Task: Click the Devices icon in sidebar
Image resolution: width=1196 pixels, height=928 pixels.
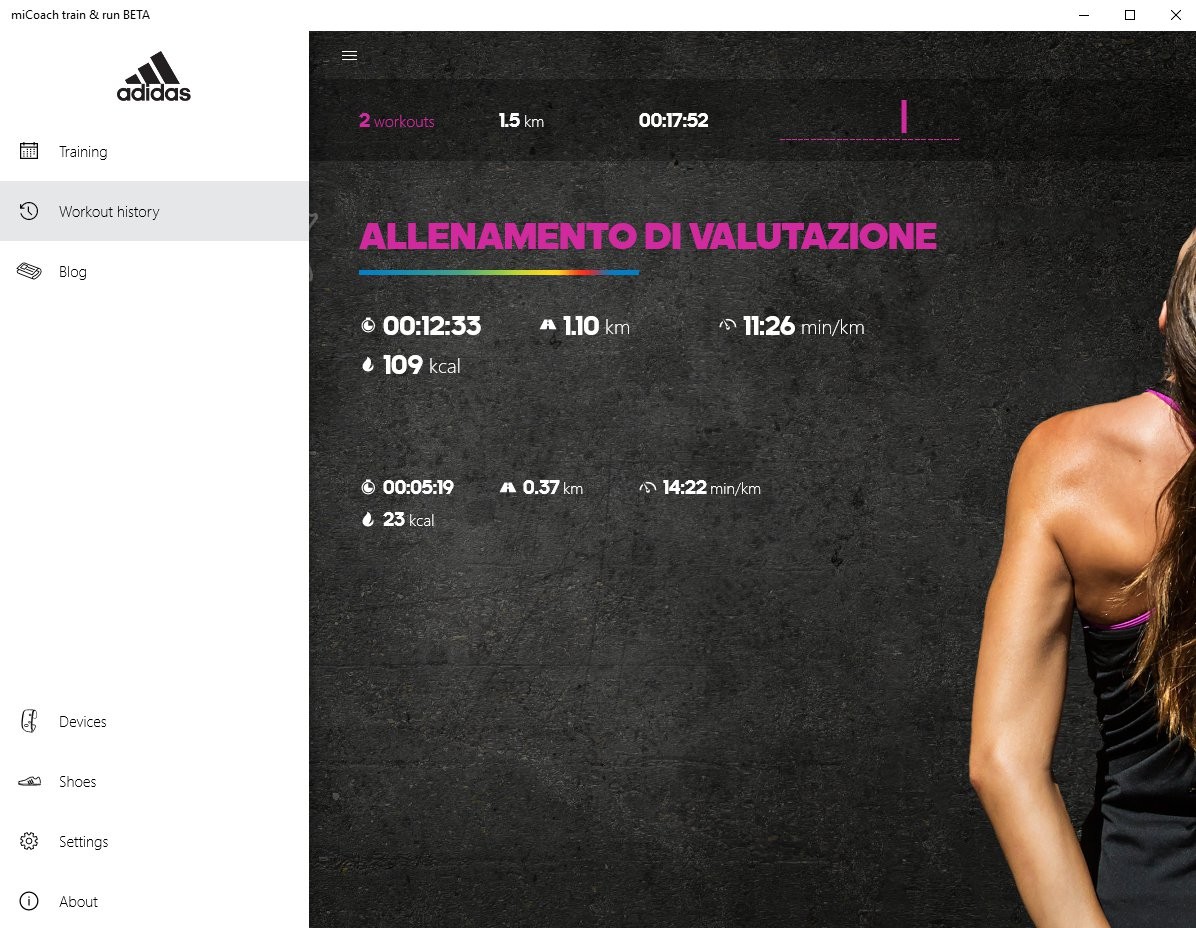Action: pyautogui.click(x=29, y=721)
